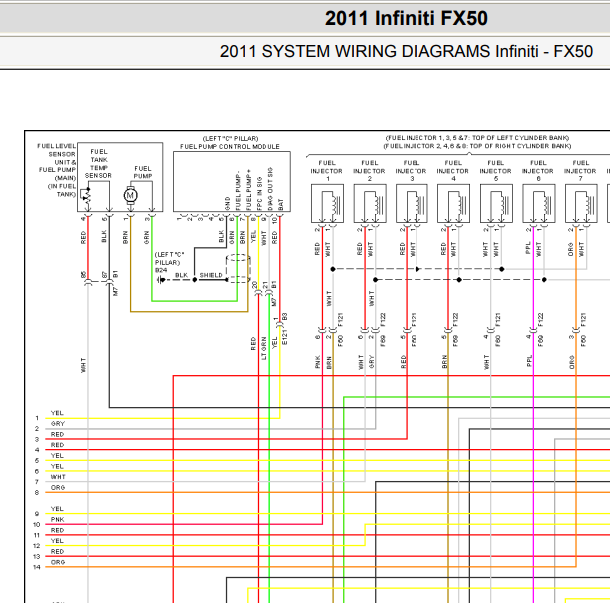Click the 'YEL' label on wire row 6
Image resolution: width=610 pixels, height=603 pixels.
coord(57,466)
